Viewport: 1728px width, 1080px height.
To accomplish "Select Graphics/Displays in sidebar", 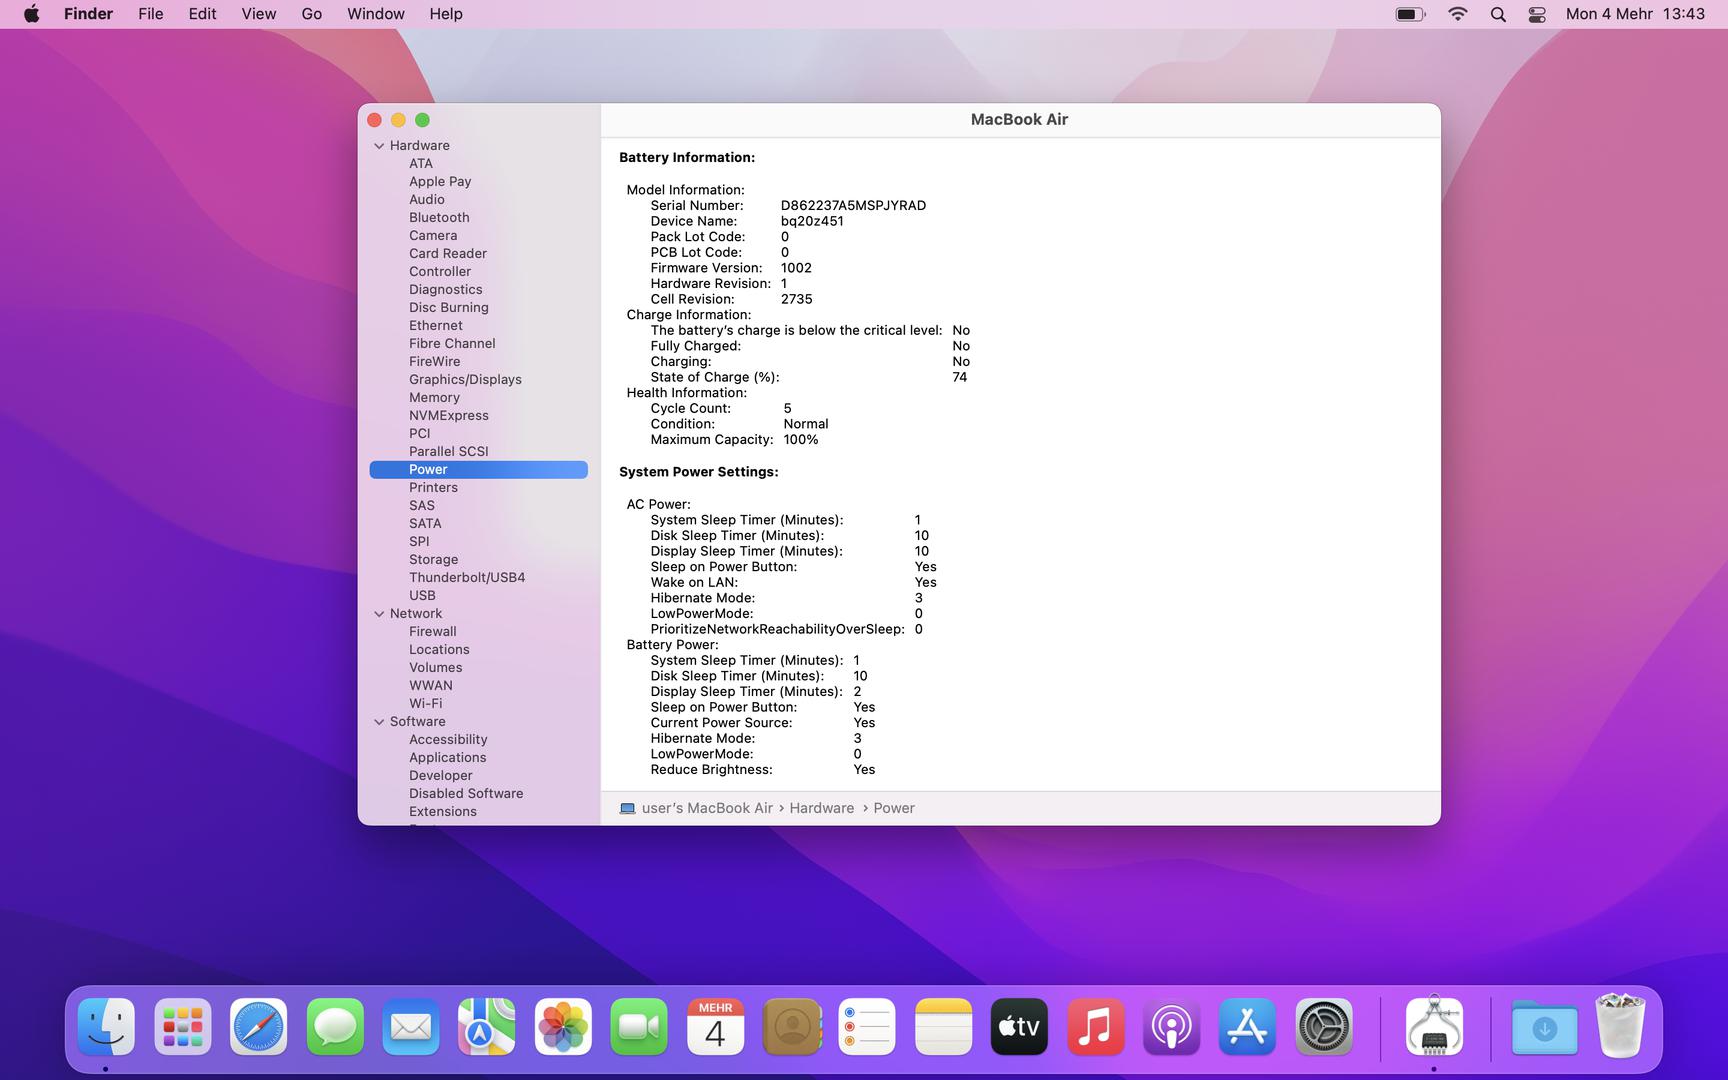I will click(465, 380).
